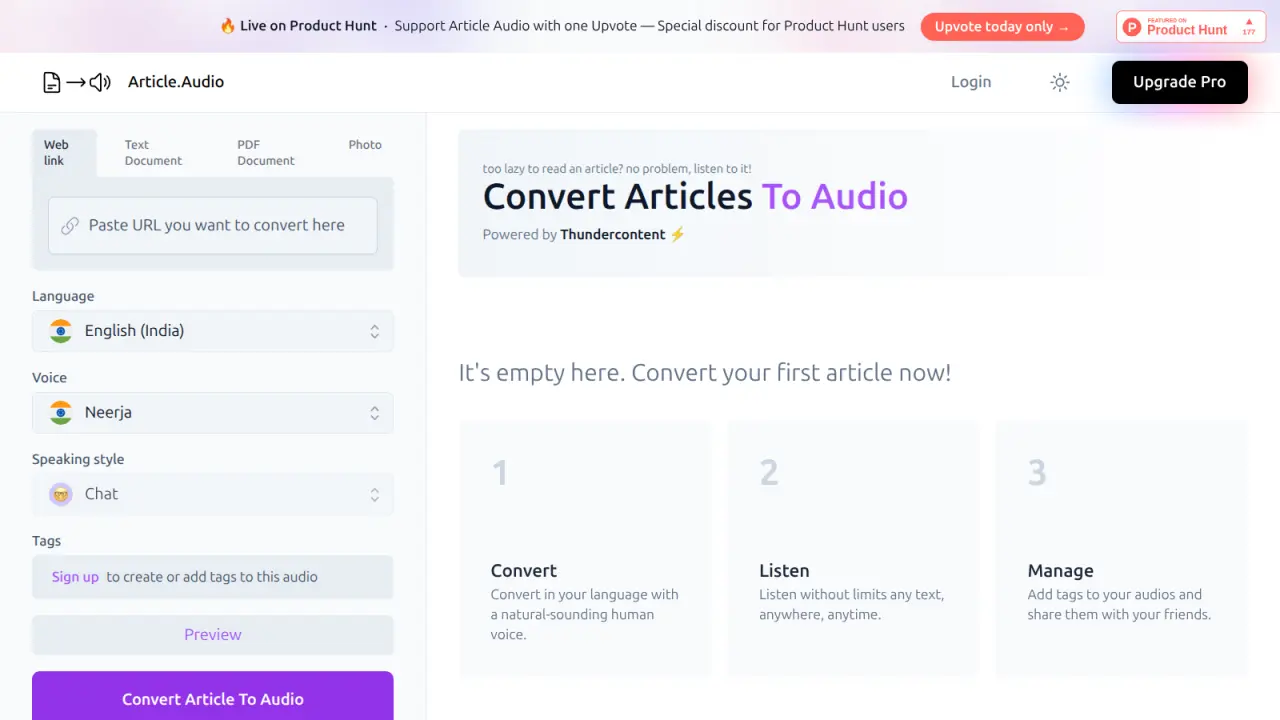Screen dimensions: 1280x720
Task: Click the Product Hunt P logo badge
Action: [x=1131, y=27]
